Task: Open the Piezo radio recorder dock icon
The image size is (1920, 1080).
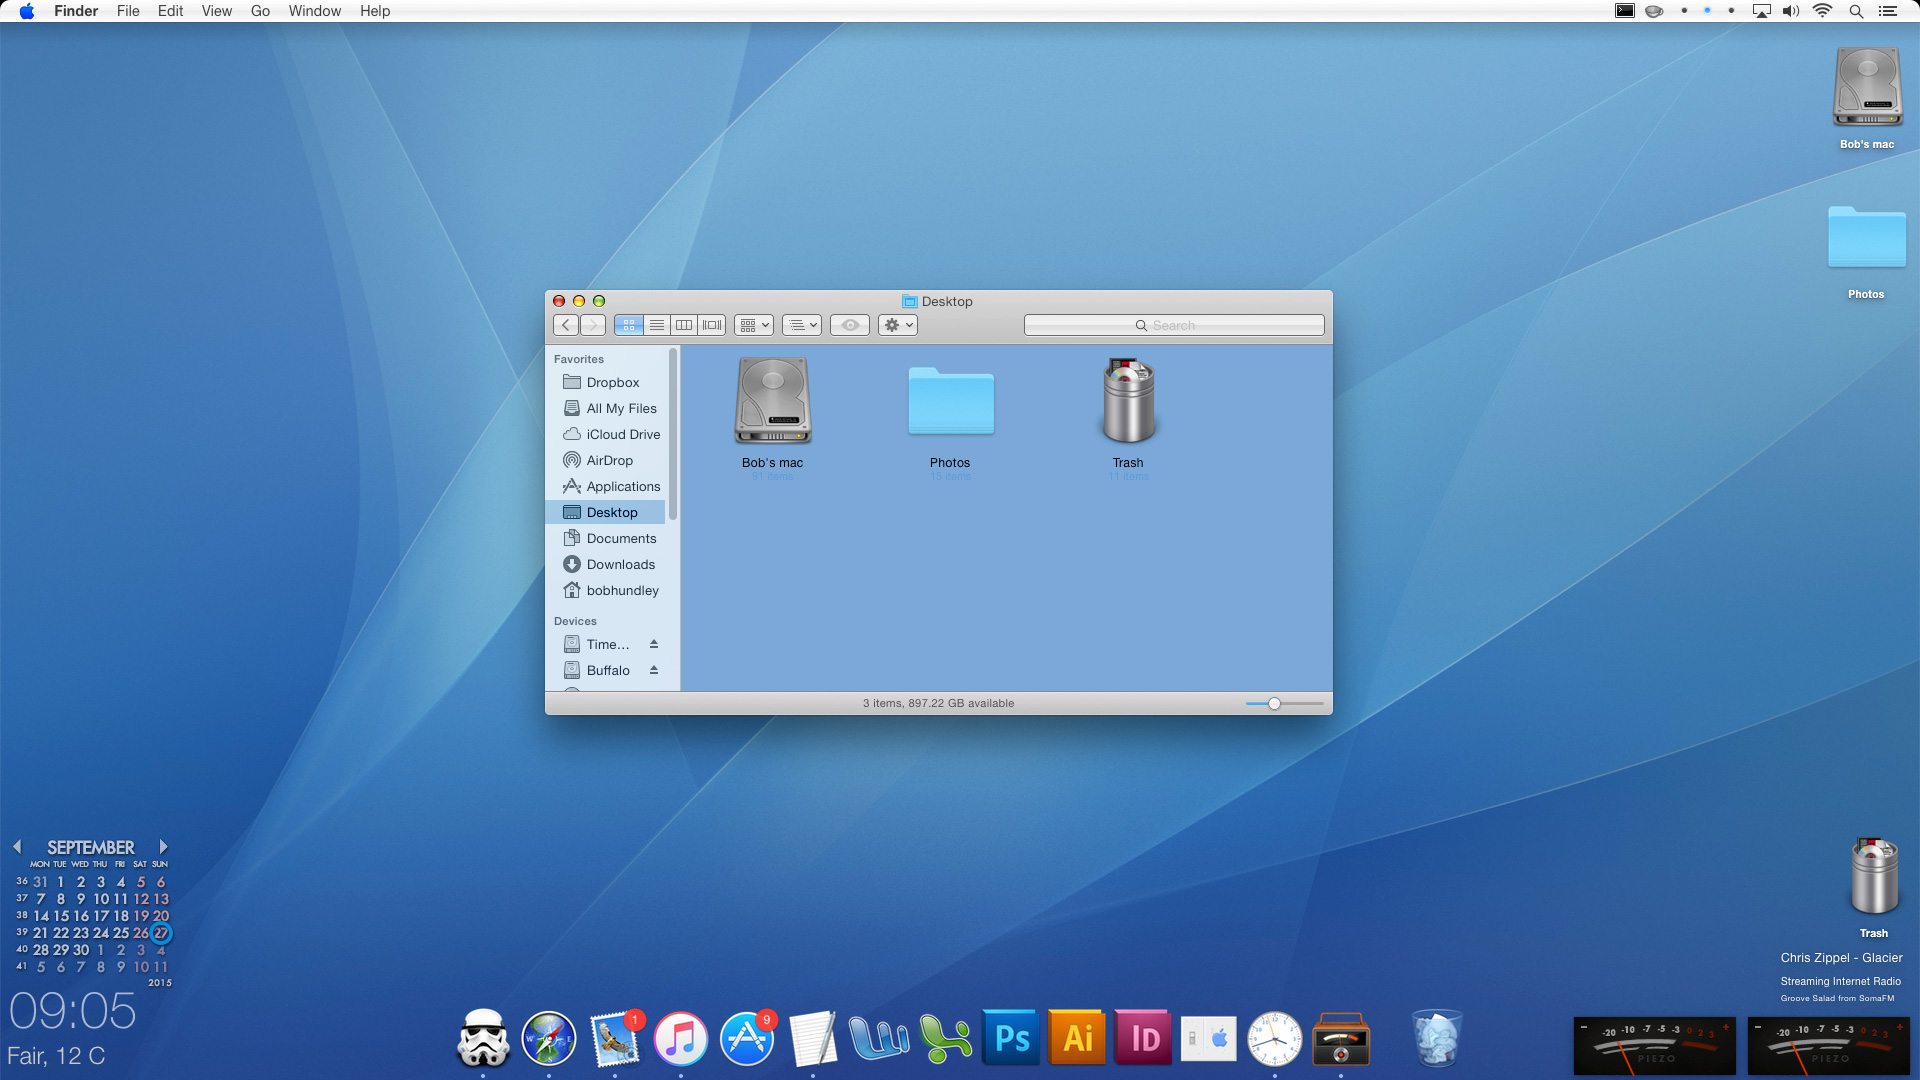Action: click(x=1341, y=1040)
